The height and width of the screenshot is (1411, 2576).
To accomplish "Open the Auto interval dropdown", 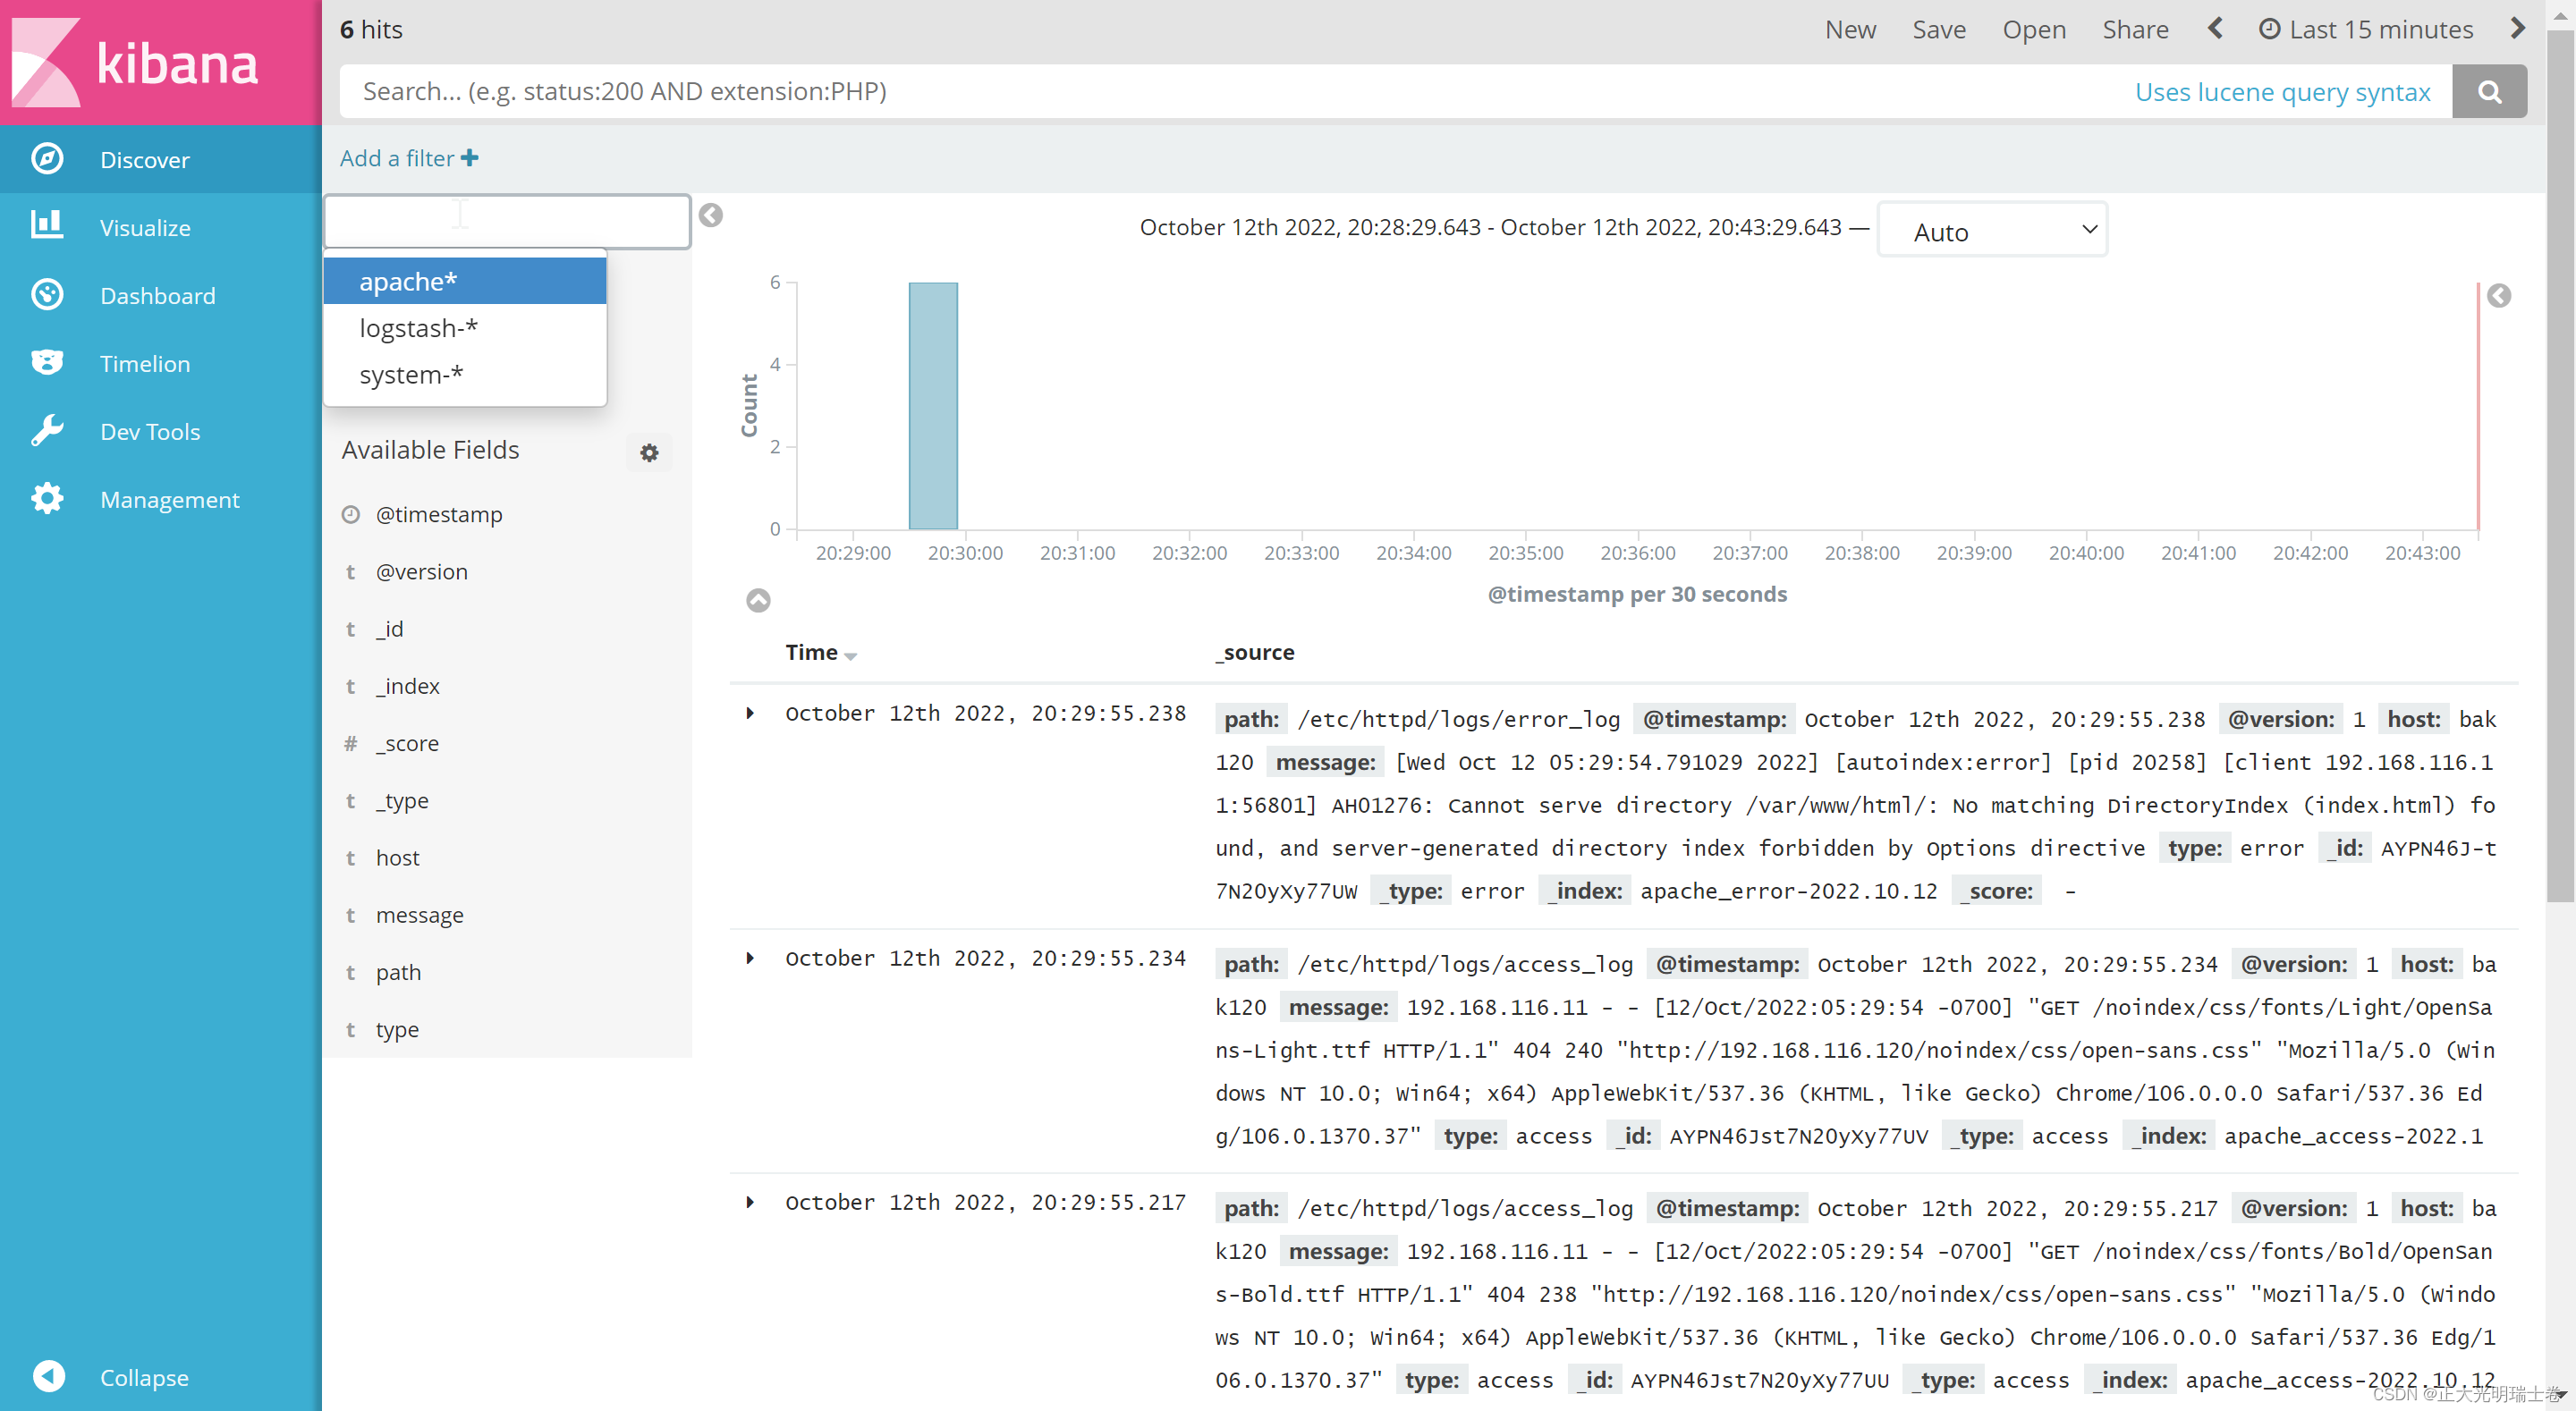I will tap(1991, 229).
